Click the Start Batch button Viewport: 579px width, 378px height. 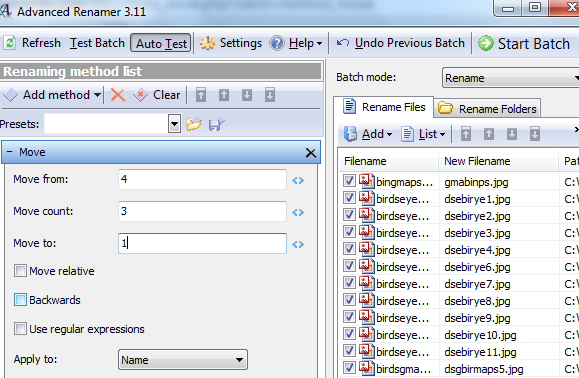(x=524, y=44)
